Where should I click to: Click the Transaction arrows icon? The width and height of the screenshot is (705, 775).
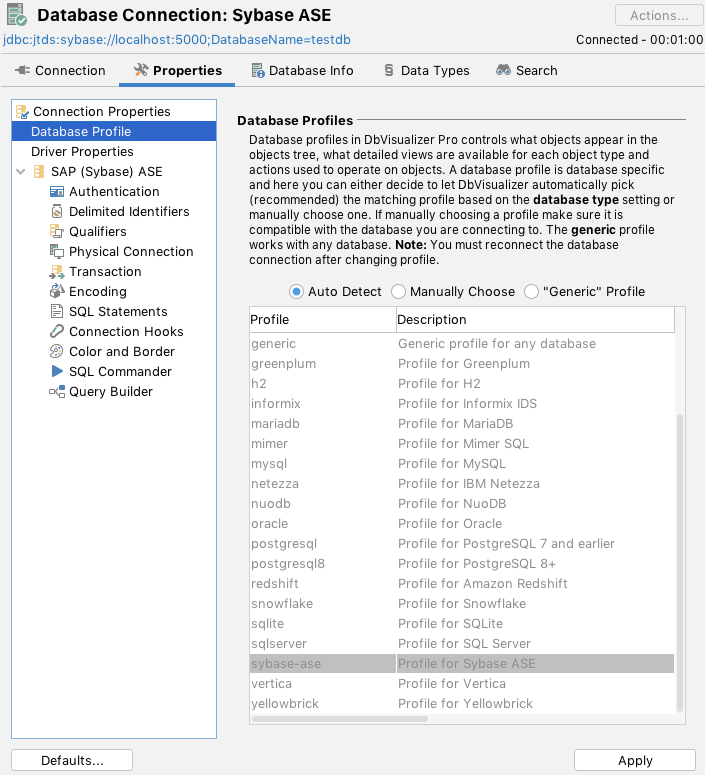click(x=57, y=271)
